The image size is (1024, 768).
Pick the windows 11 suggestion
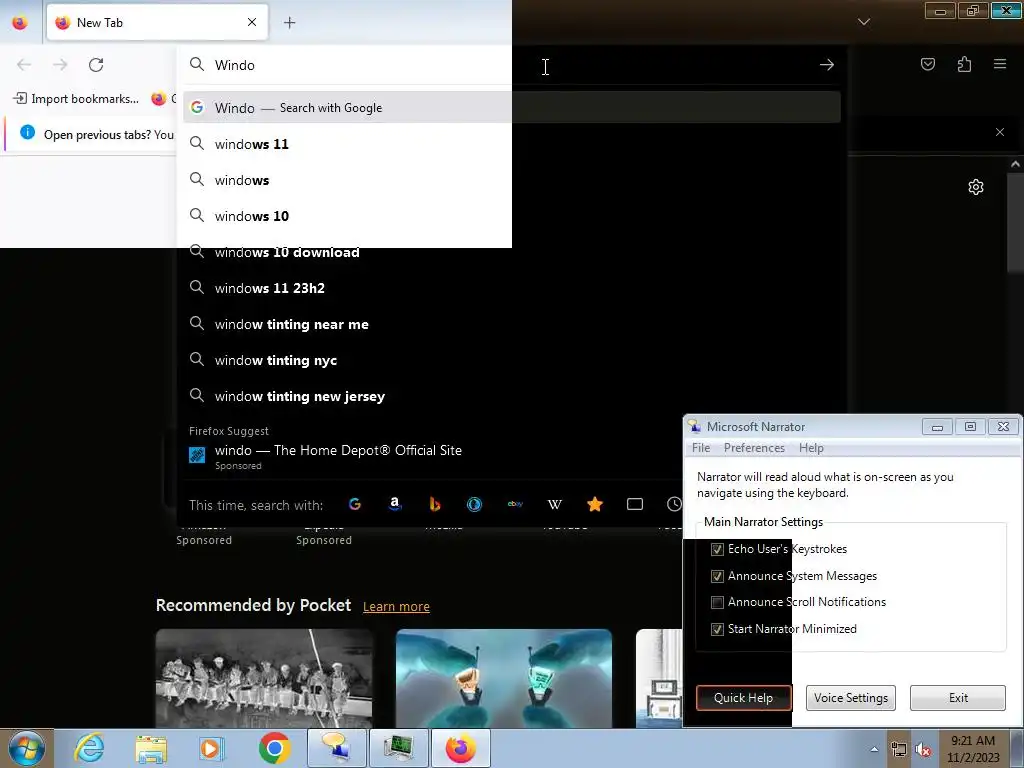pos(512,144)
